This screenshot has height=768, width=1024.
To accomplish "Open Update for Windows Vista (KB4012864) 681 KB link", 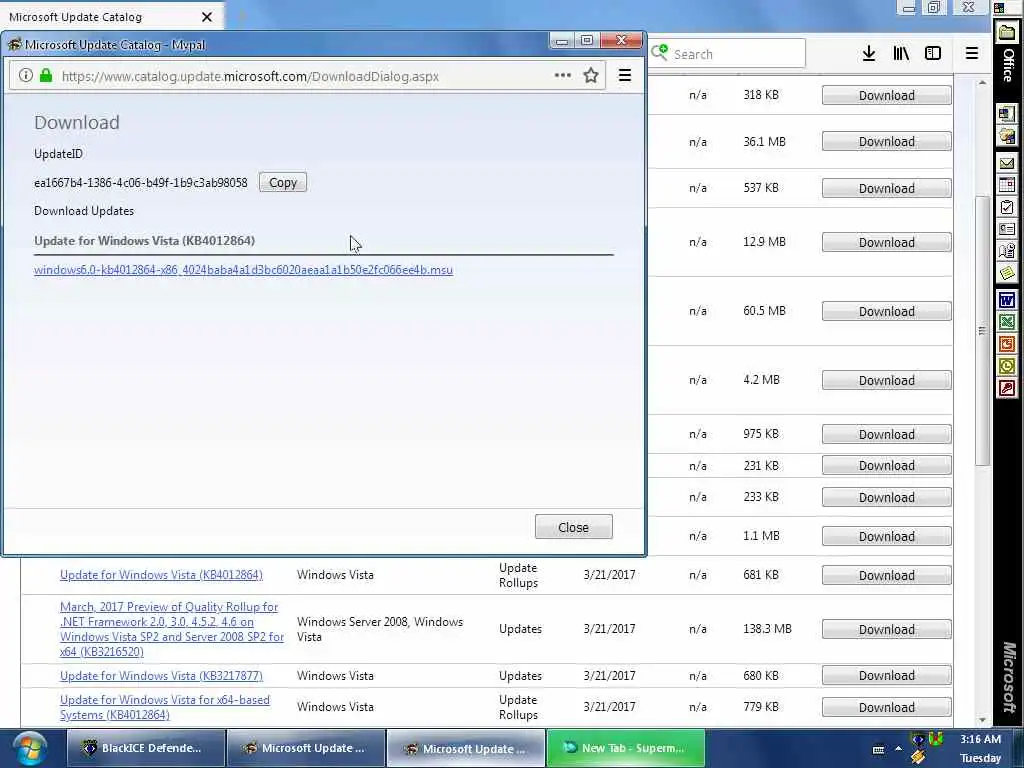I will point(161,575).
